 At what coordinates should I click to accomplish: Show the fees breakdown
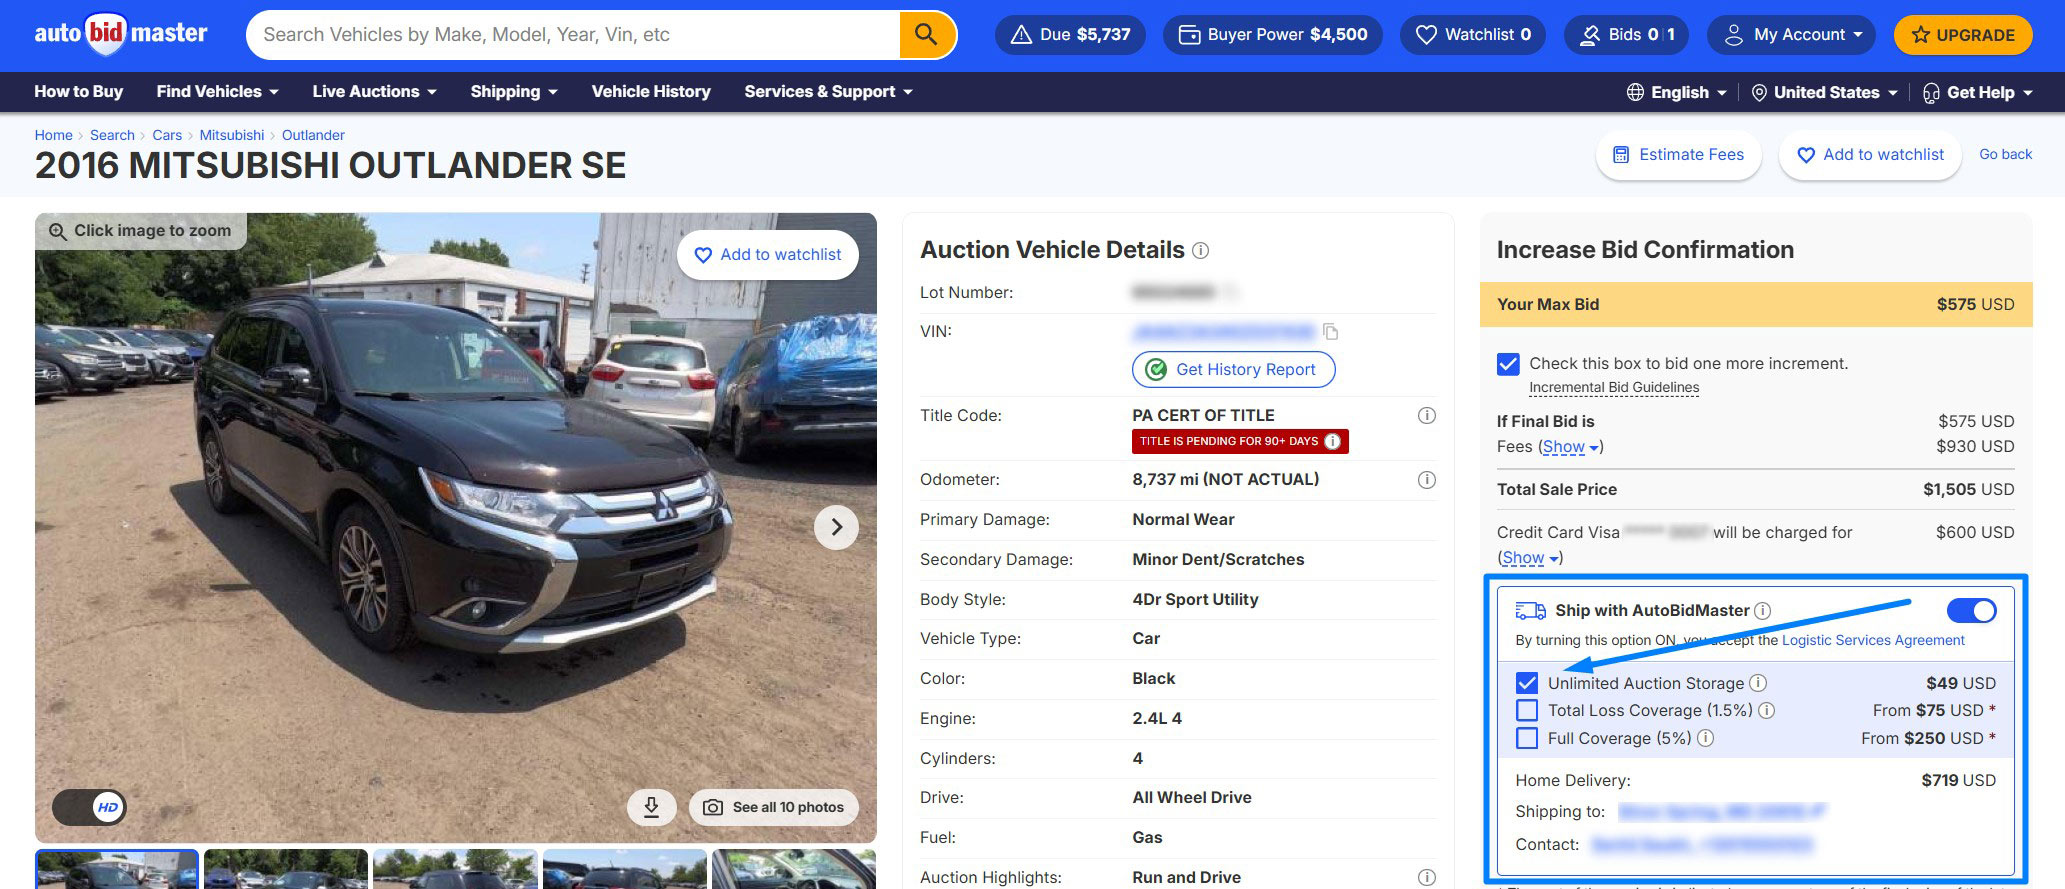[1570, 447]
